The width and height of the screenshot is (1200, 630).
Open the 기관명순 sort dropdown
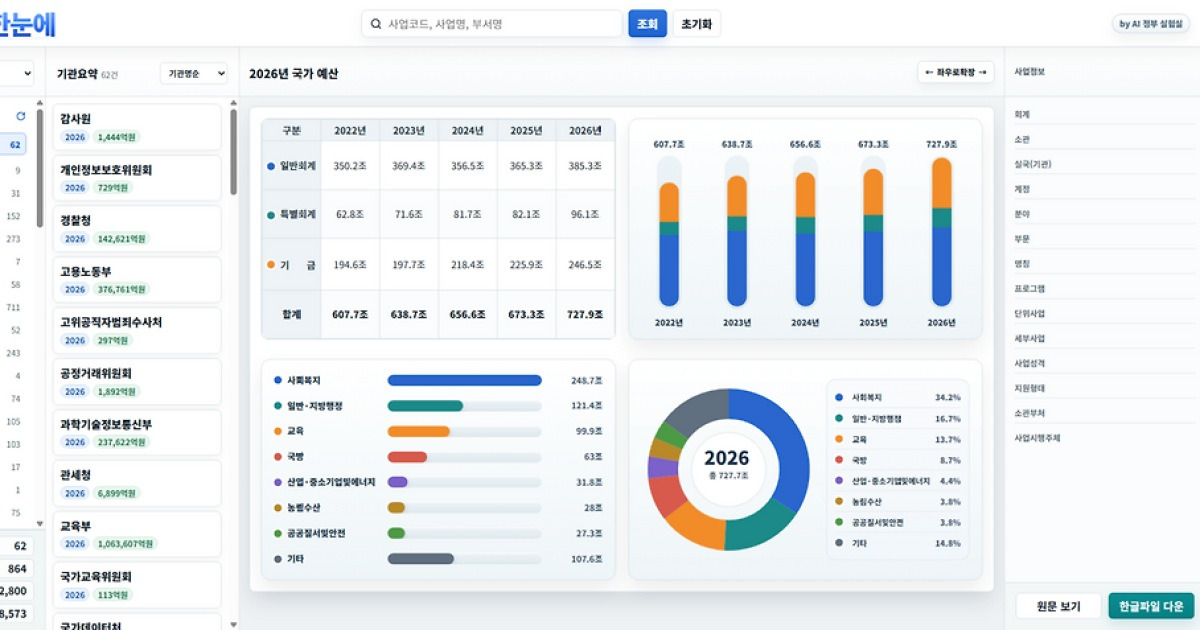click(x=194, y=74)
